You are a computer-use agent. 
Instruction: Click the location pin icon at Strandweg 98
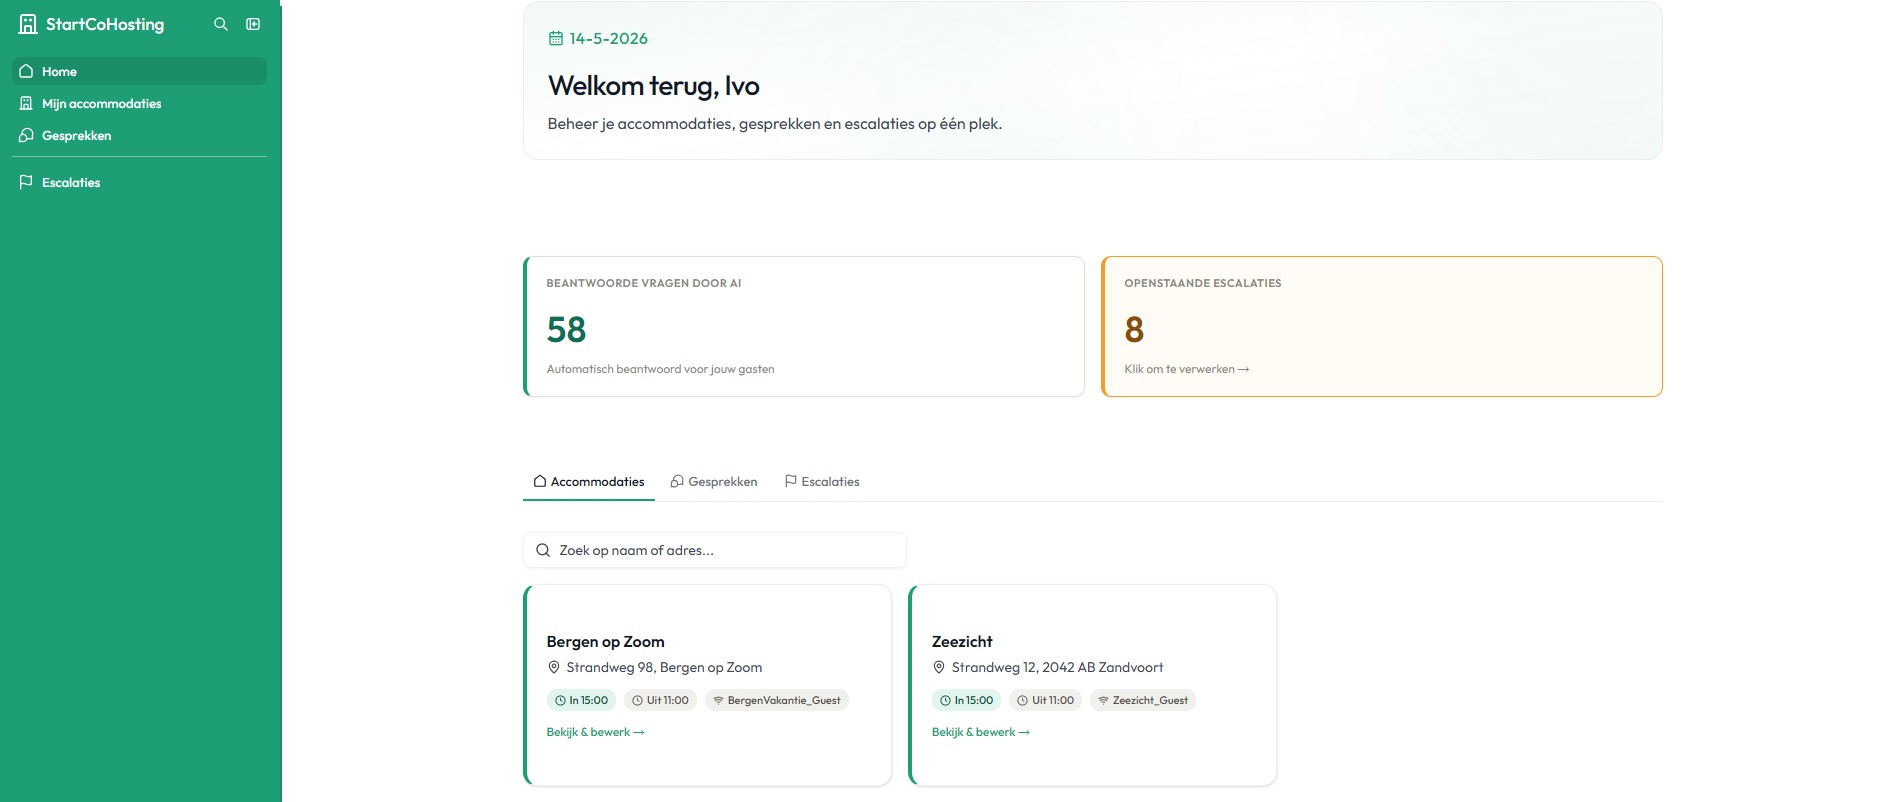click(x=553, y=668)
